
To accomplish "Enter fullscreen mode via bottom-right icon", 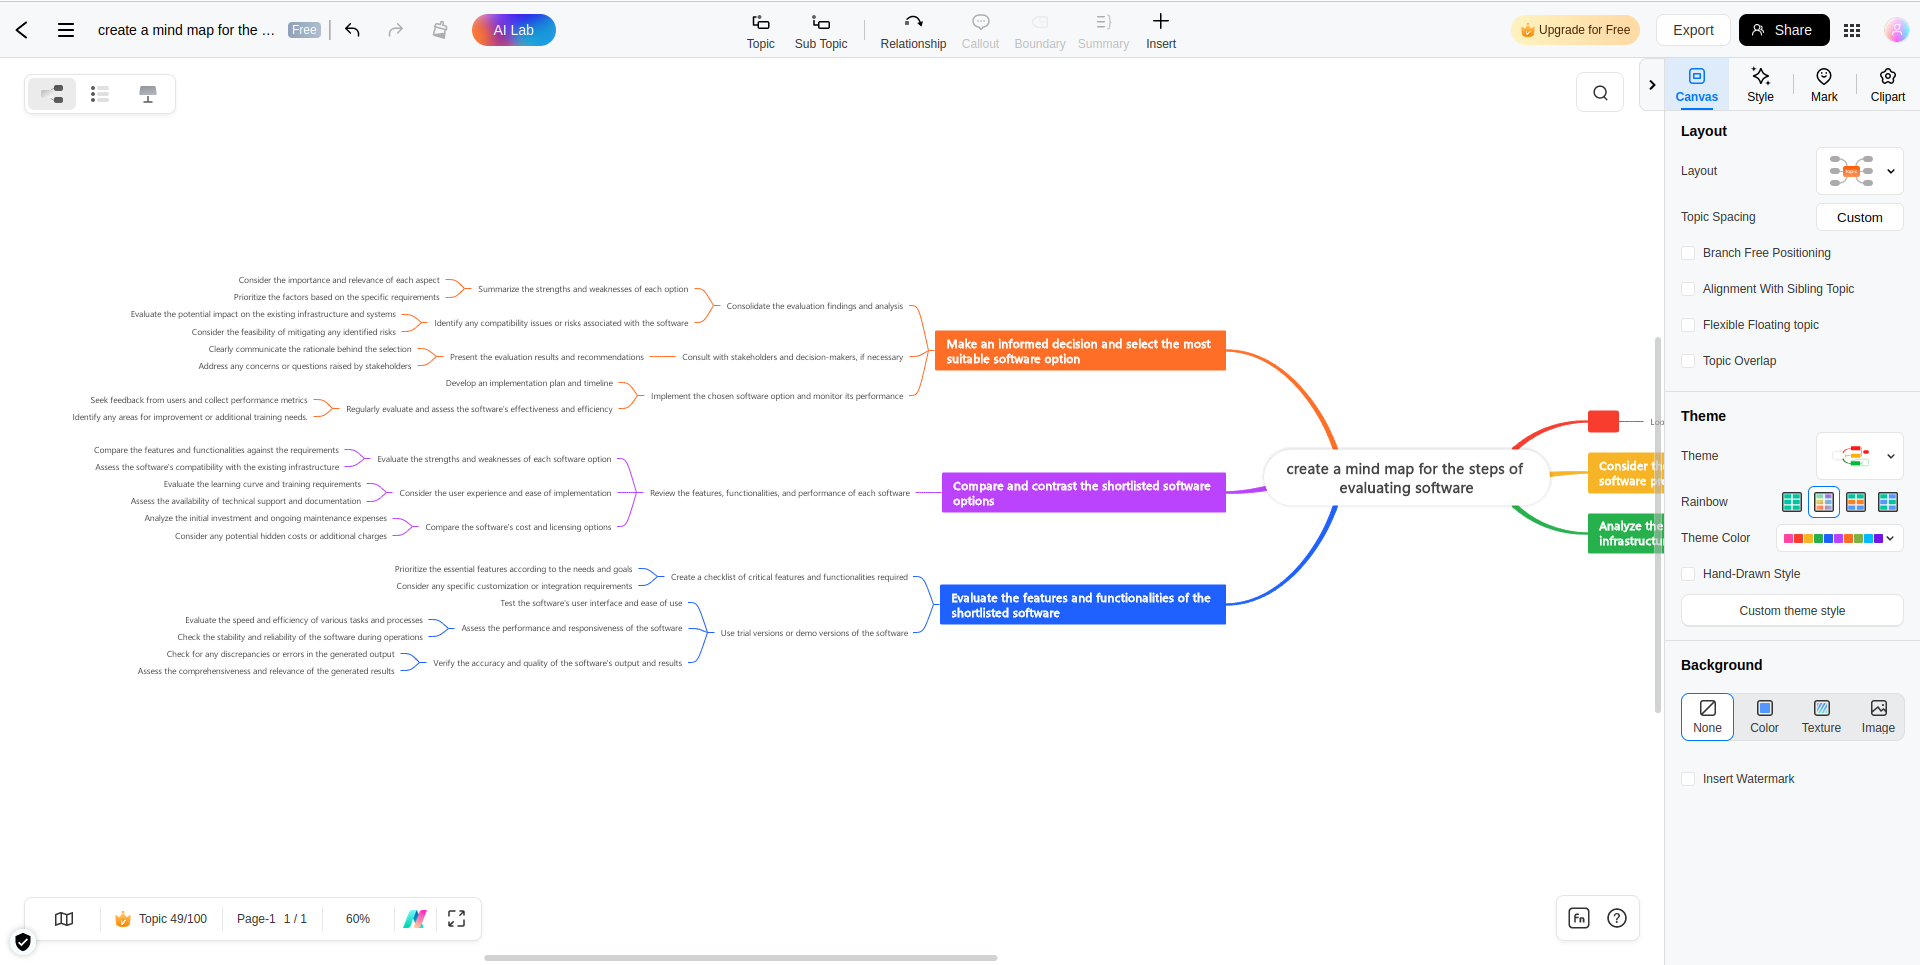I will pyautogui.click(x=456, y=918).
